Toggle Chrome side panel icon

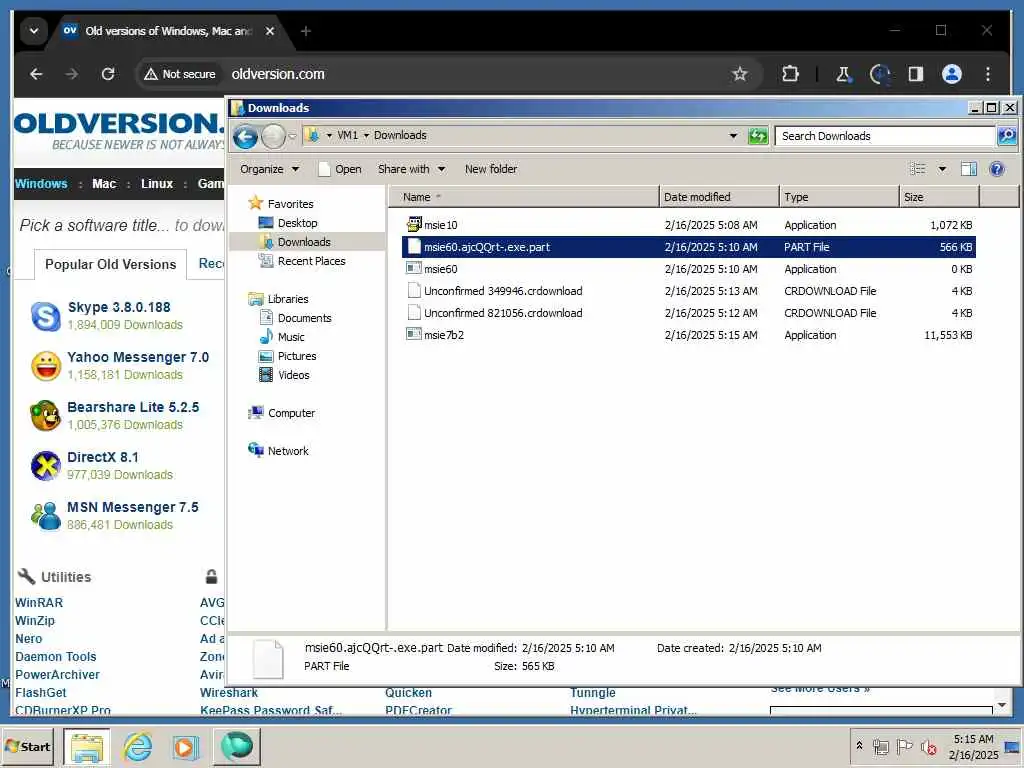(916, 74)
